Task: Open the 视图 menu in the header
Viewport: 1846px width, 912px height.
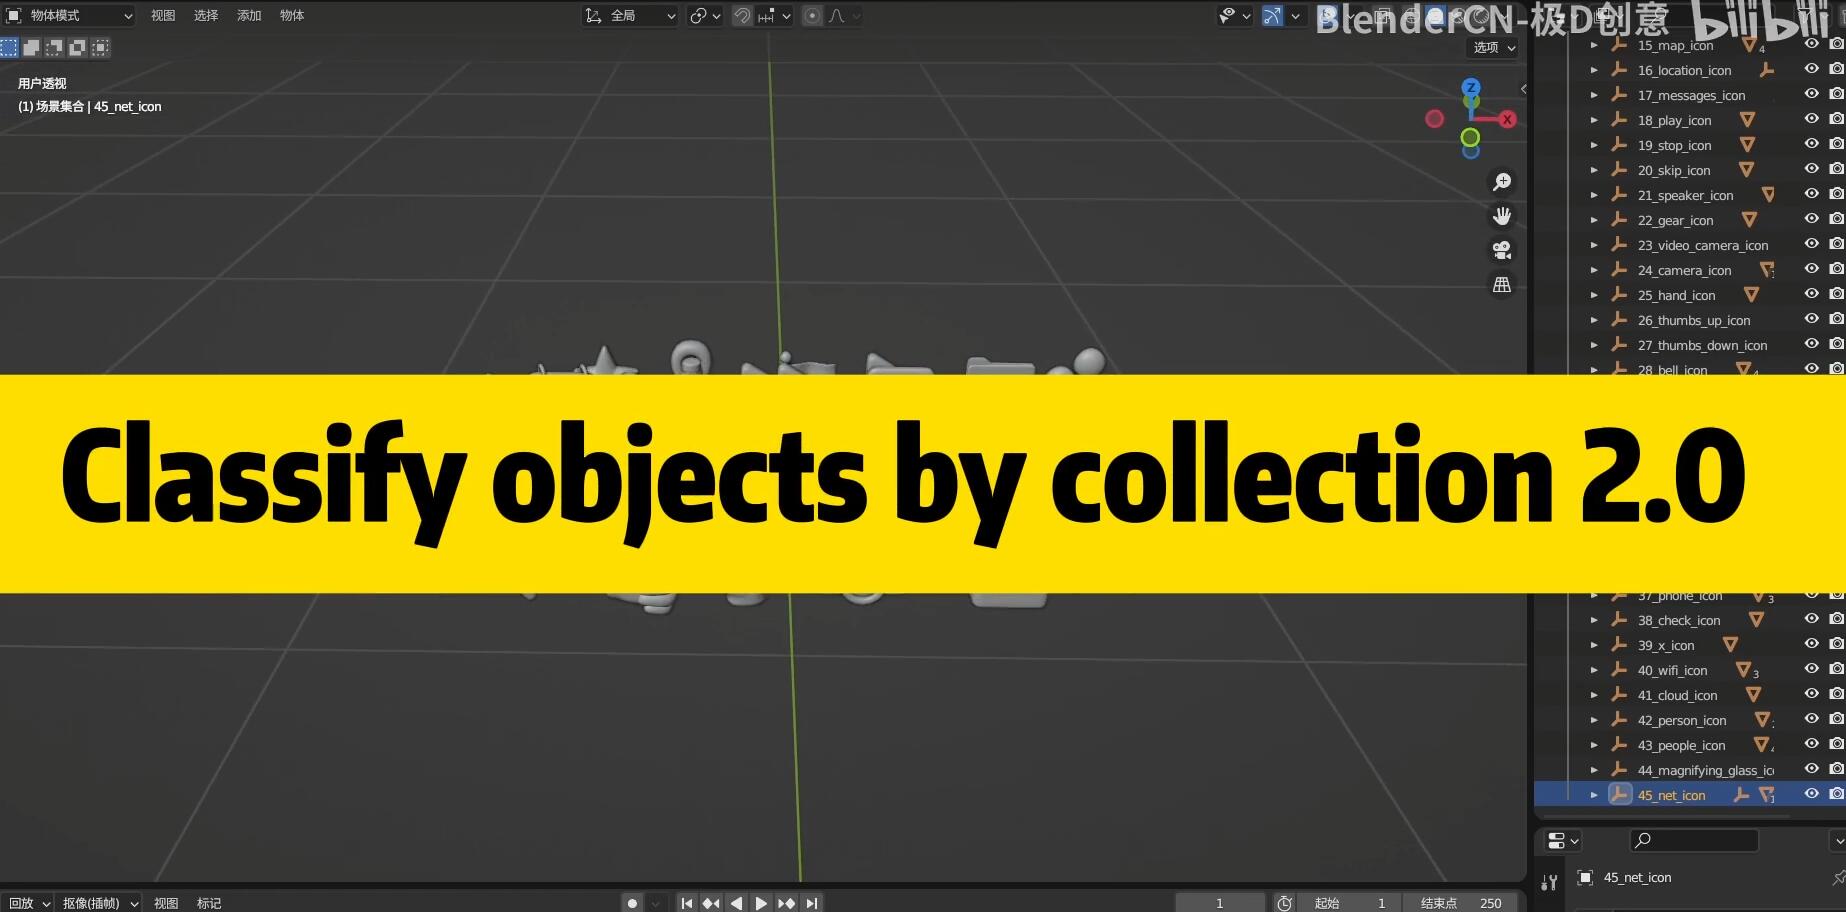Action: click(x=162, y=15)
